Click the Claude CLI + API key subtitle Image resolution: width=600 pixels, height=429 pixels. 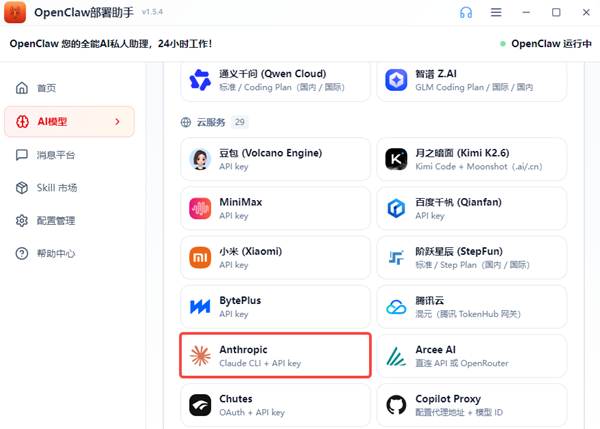point(260,363)
